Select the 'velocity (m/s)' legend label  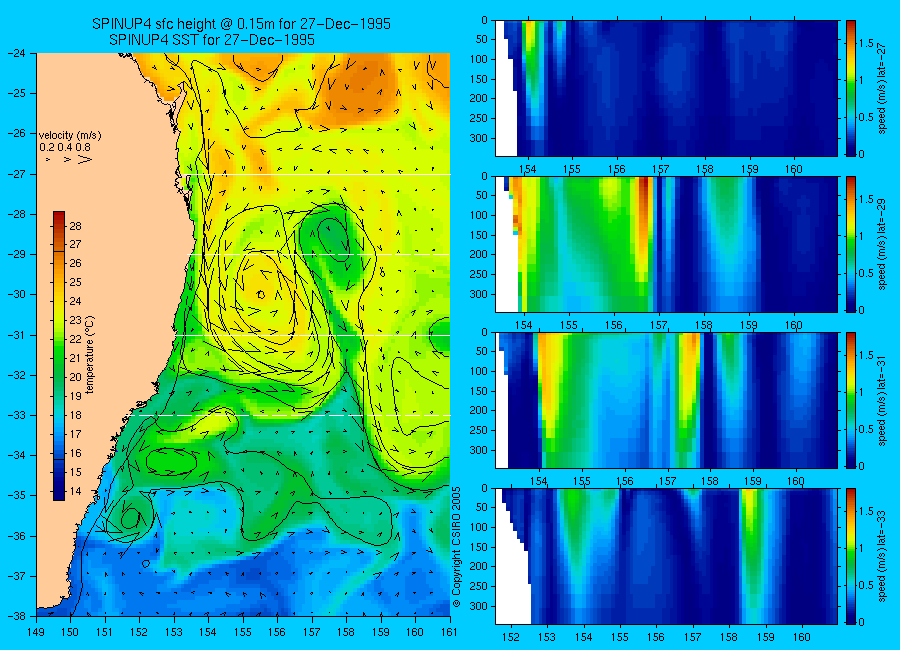[70, 136]
